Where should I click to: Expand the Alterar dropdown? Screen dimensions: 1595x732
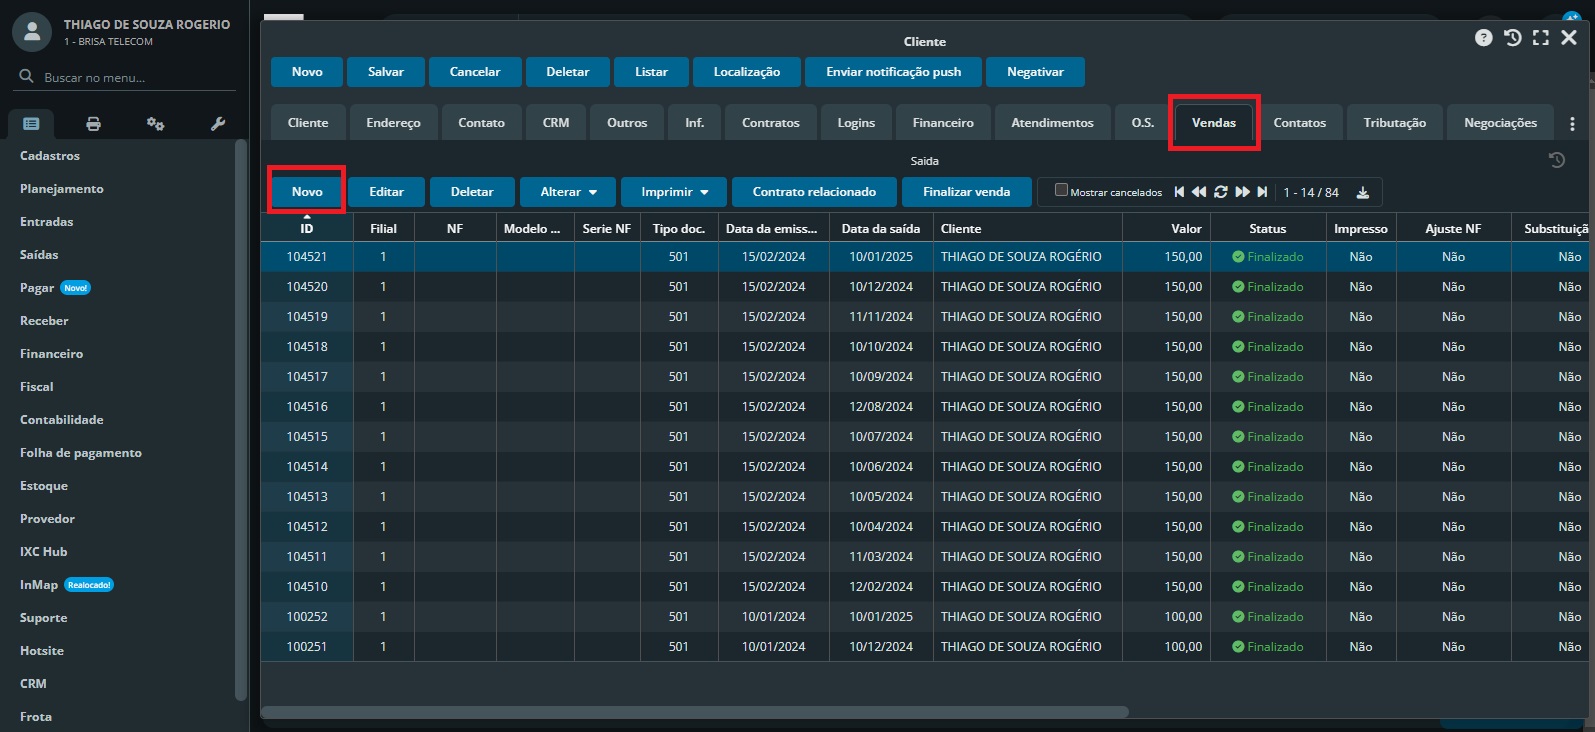pyautogui.click(x=568, y=192)
